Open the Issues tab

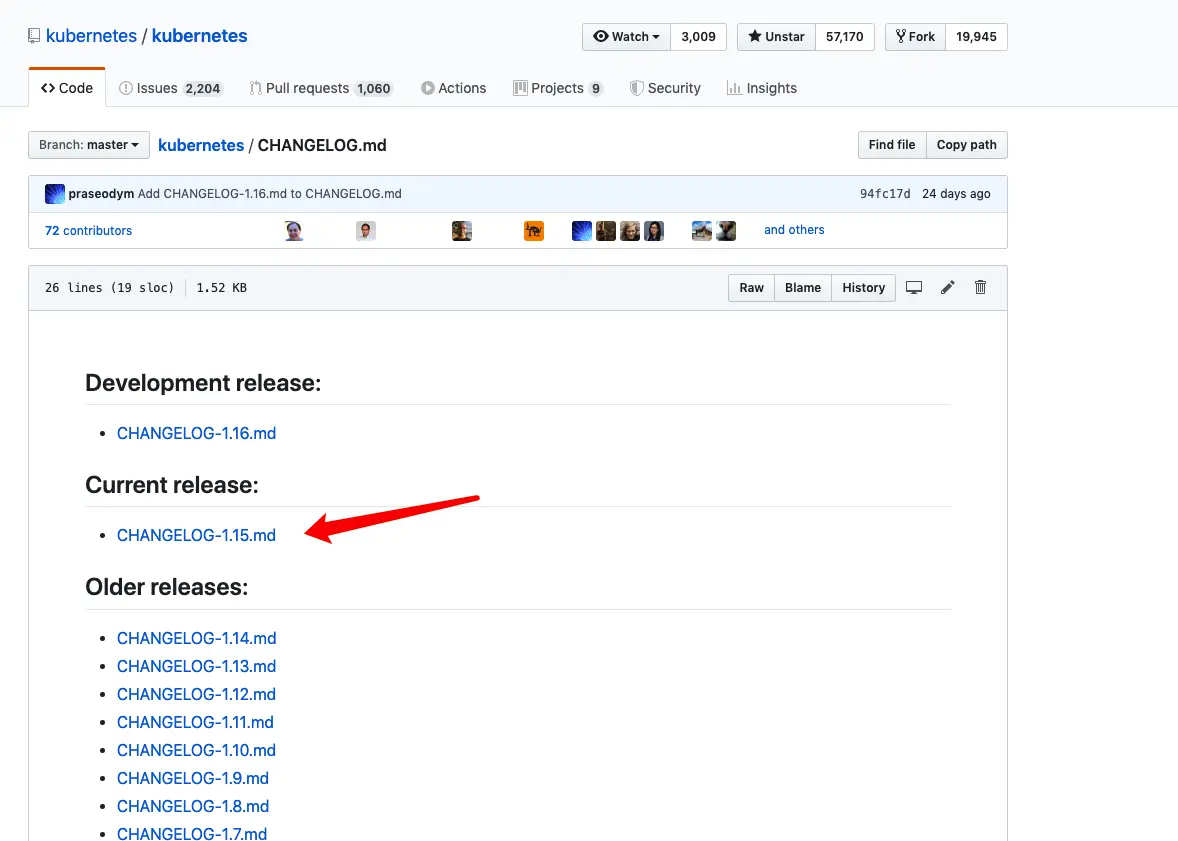[170, 88]
